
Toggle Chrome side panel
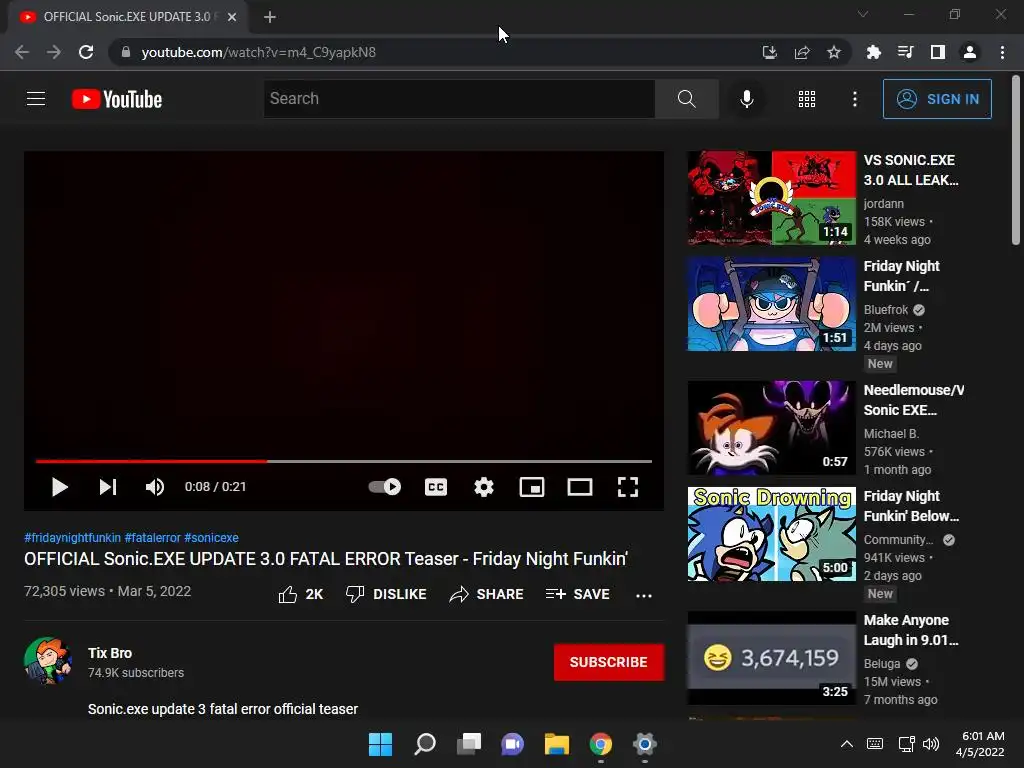937,52
